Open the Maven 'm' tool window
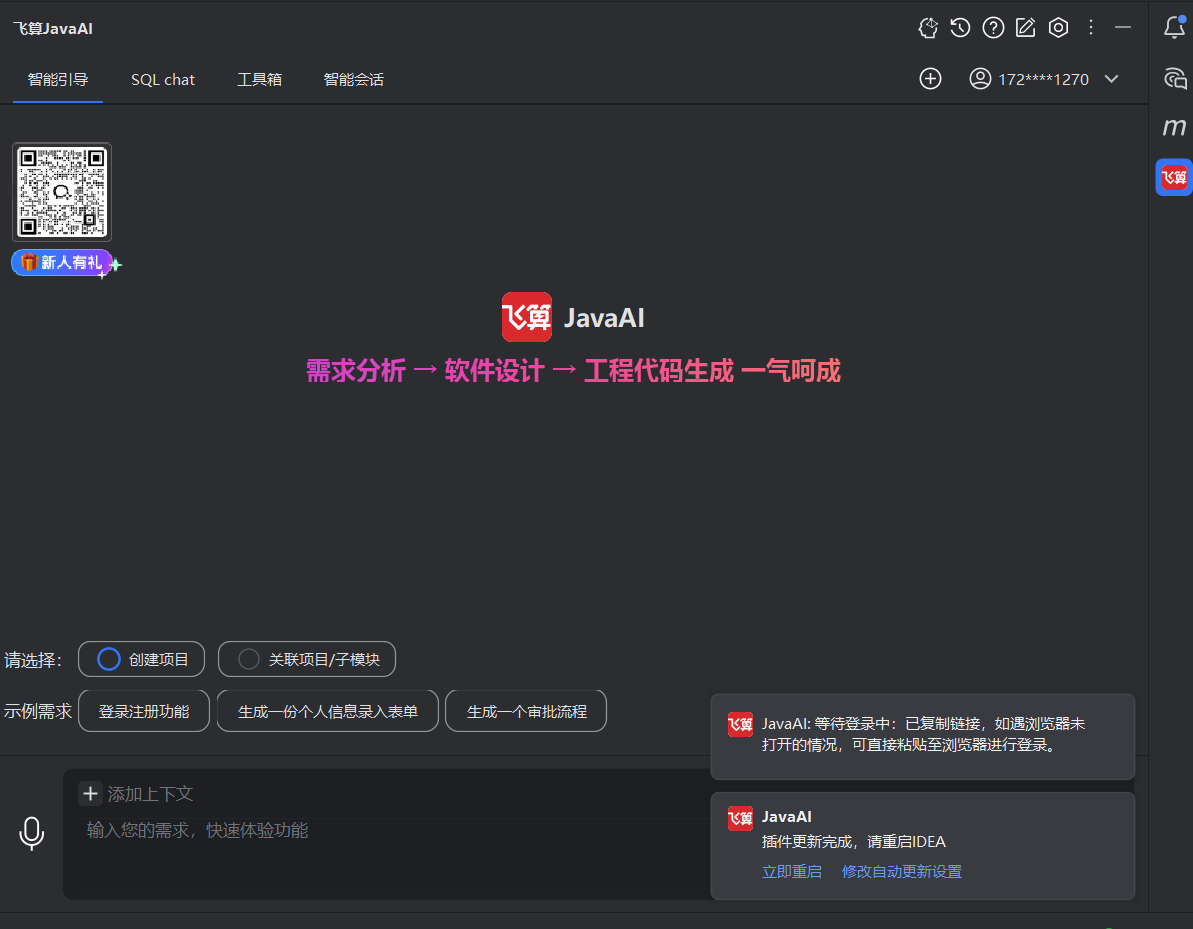This screenshot has width=1193, height=929. (1174, 127)
